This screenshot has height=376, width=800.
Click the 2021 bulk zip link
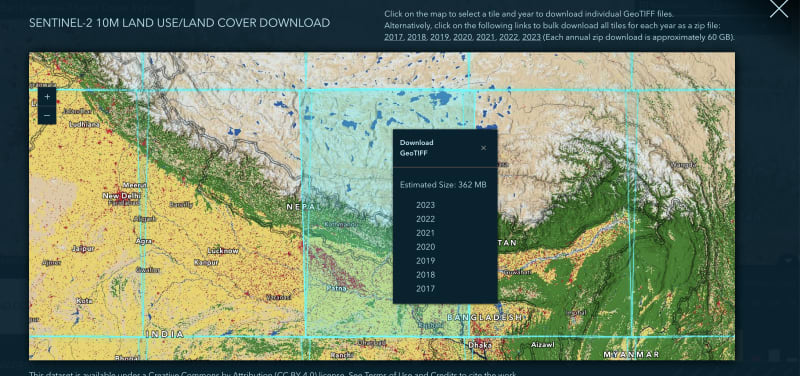pos(485,37)
